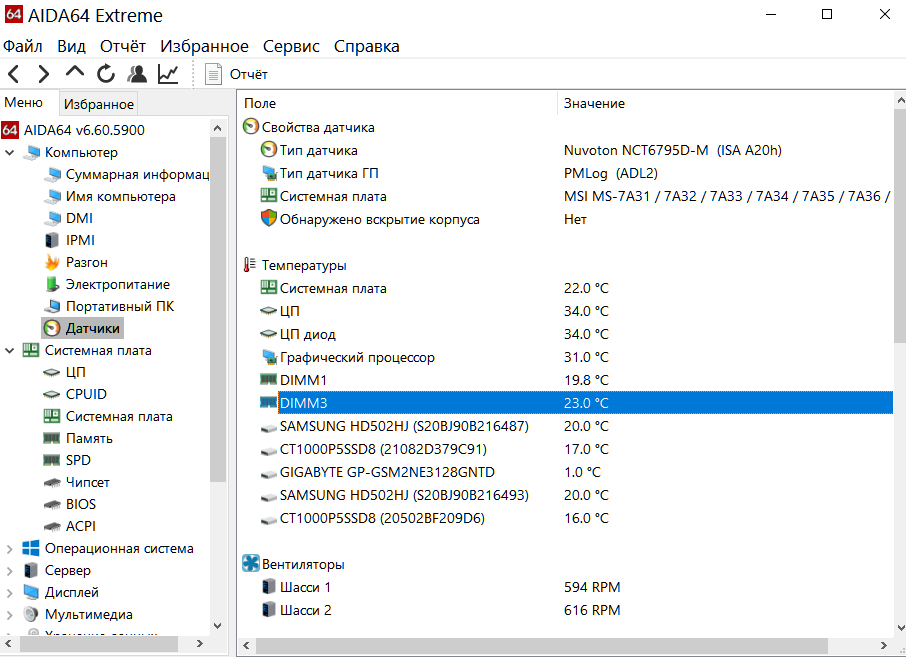
Task: Open the Файл menu
Action: coord(23,46)
